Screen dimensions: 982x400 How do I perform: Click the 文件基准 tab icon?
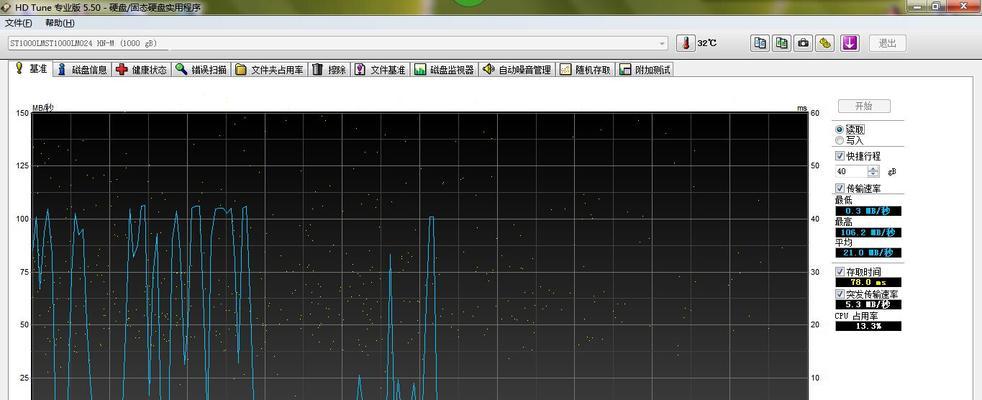click(359, 69)
